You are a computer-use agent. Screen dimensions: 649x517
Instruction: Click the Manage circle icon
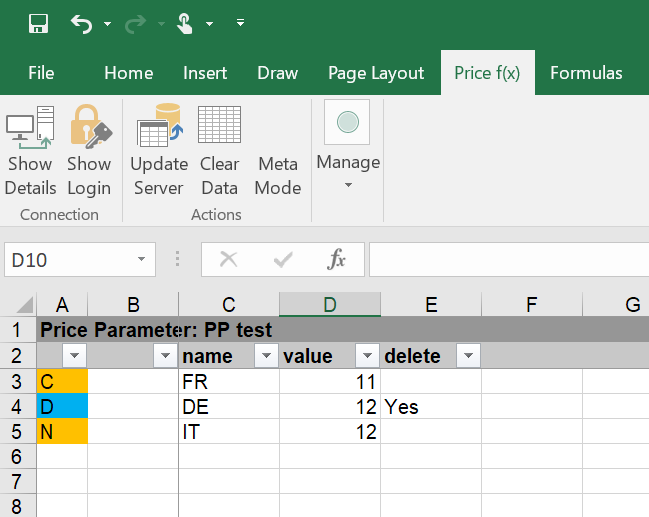pos(347,122)
